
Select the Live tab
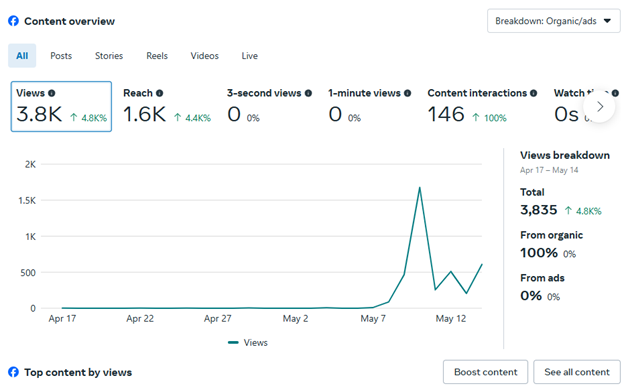(250, 56)
